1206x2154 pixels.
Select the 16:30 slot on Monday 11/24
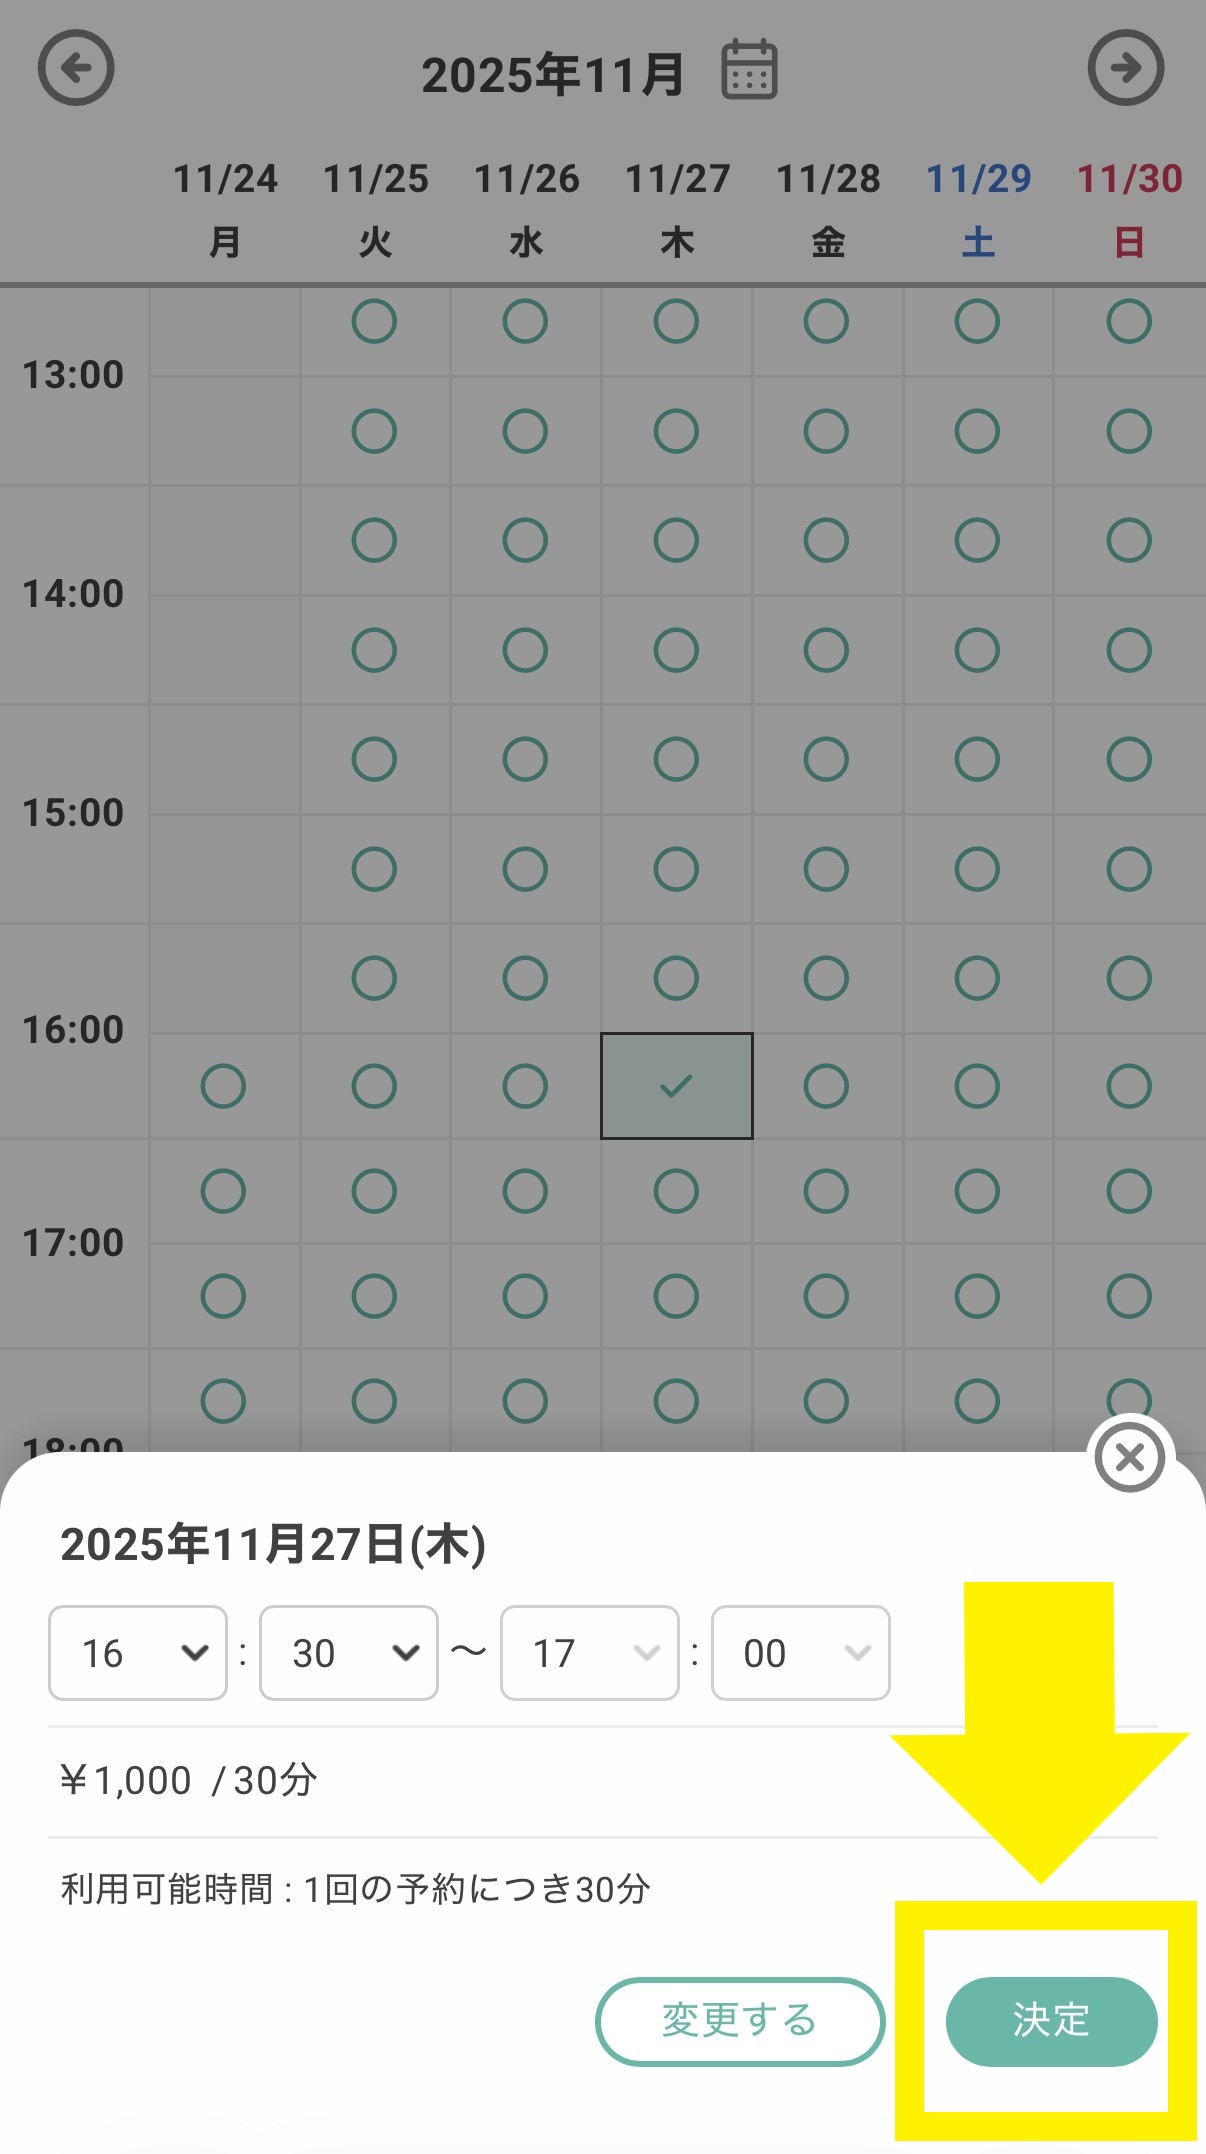(223, 1086)
